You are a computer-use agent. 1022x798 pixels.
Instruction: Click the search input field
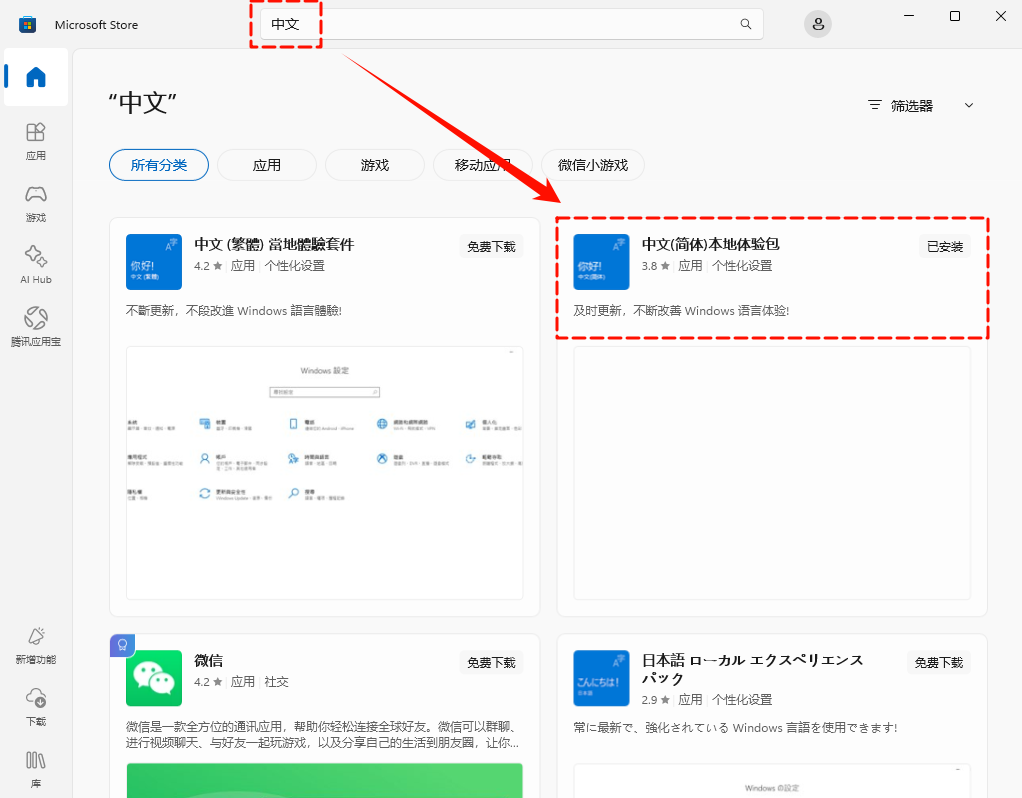point(450,23)
